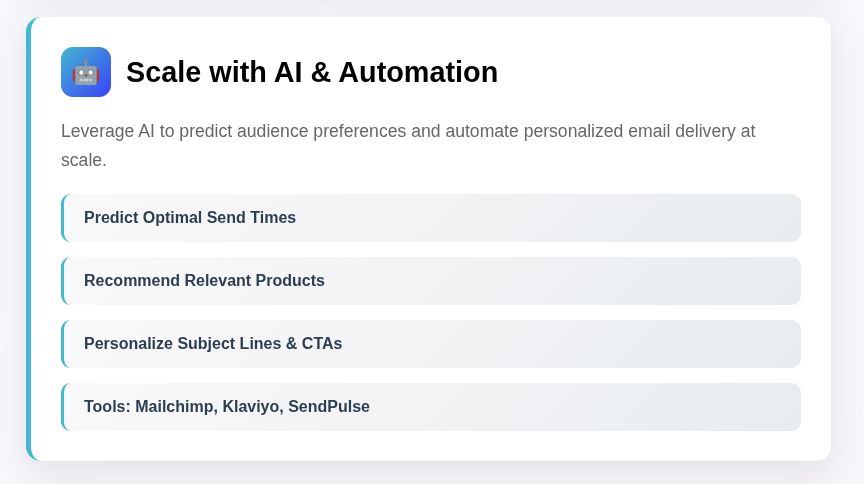The image size is (864, 484).
Task: Click the 'Tools: Mailchimp, Klaviyo, SendPulse' row
Action: click(x=431, y=407)
